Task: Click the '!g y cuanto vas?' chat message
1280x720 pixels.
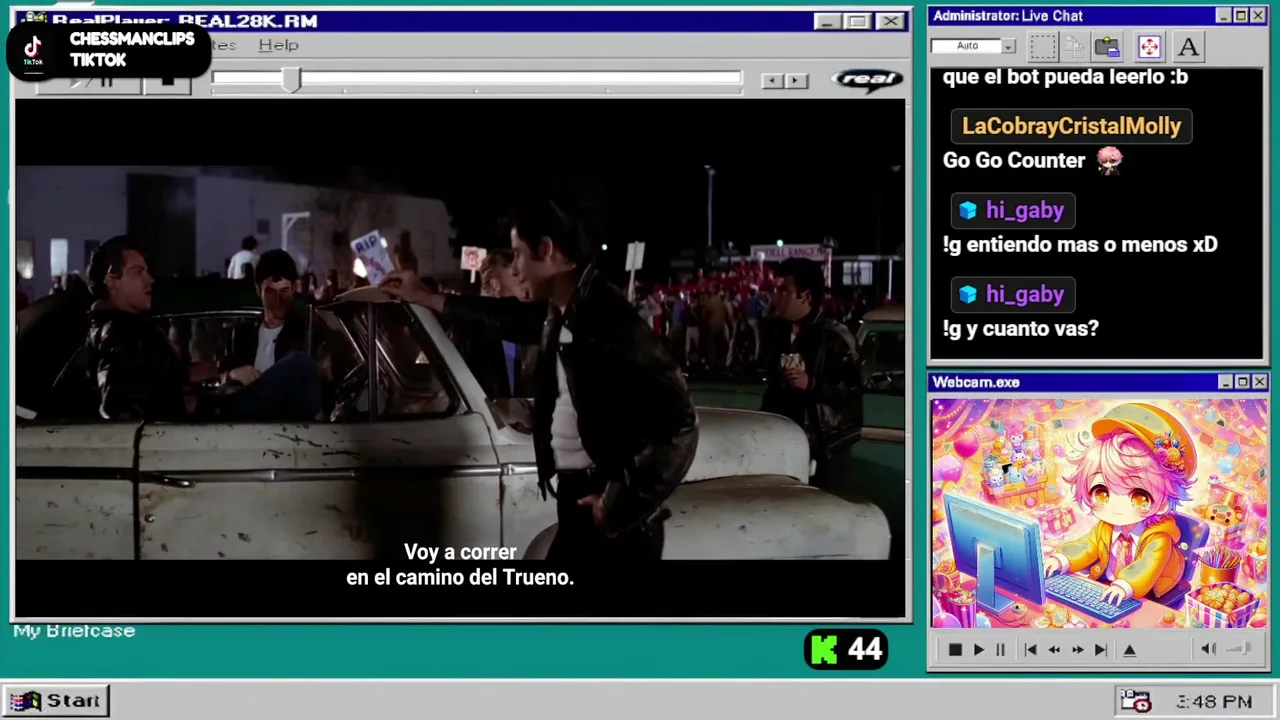Action: (x=1020, y=328)
